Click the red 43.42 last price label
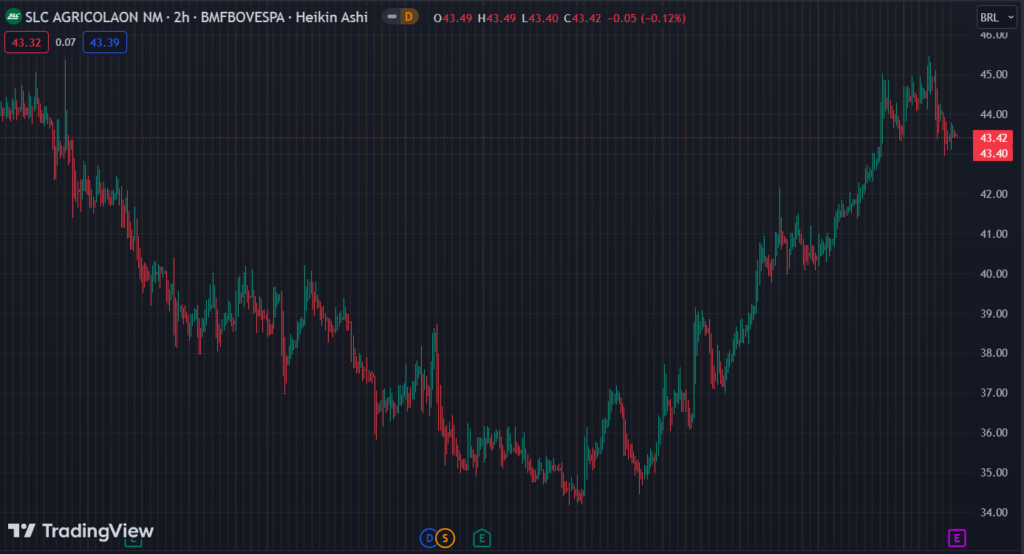 (993, 138)
